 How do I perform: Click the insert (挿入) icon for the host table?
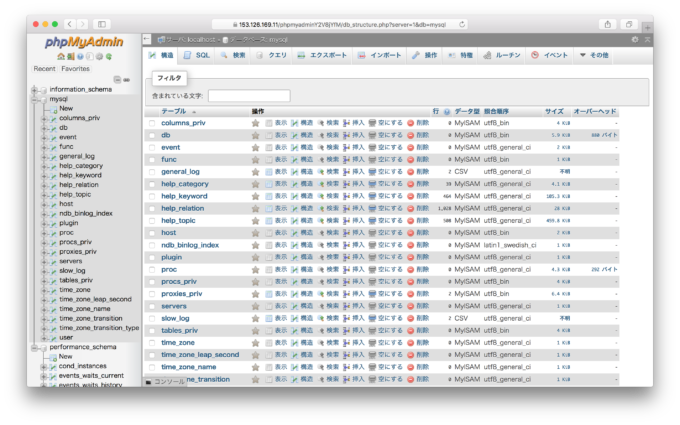pos(347,233)
